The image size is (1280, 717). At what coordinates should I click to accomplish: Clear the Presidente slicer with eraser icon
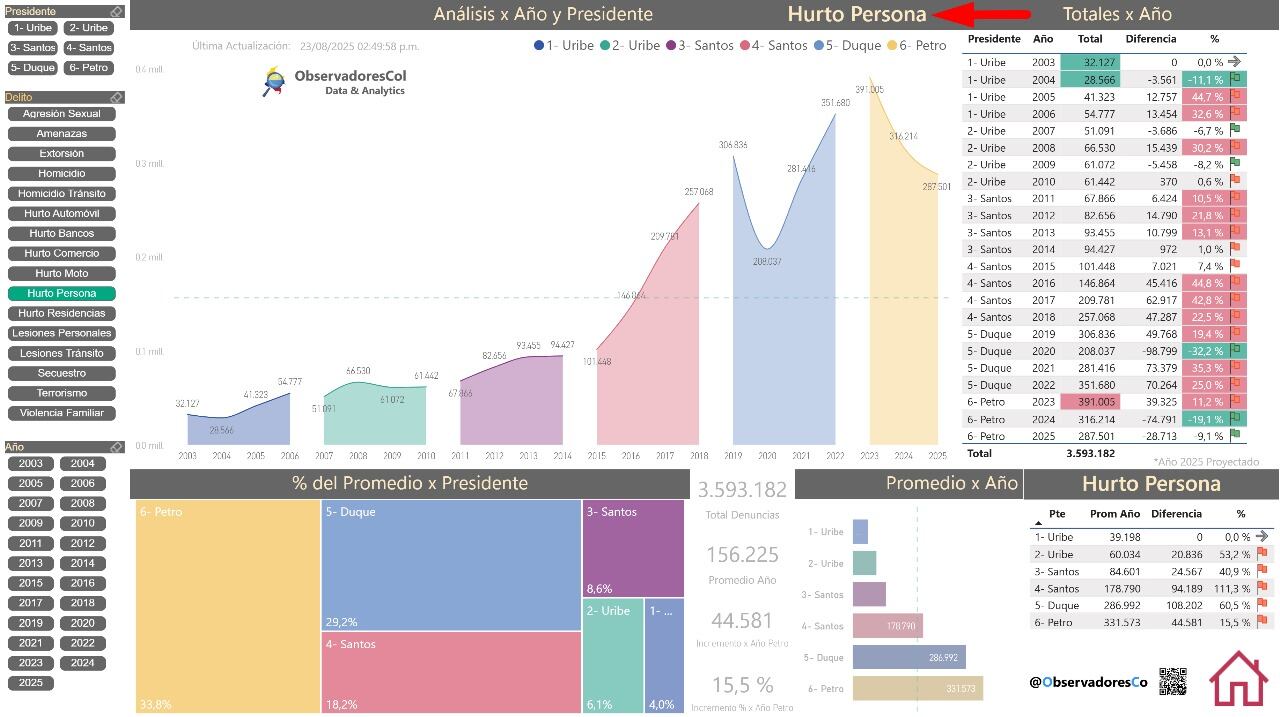point(116,12)
